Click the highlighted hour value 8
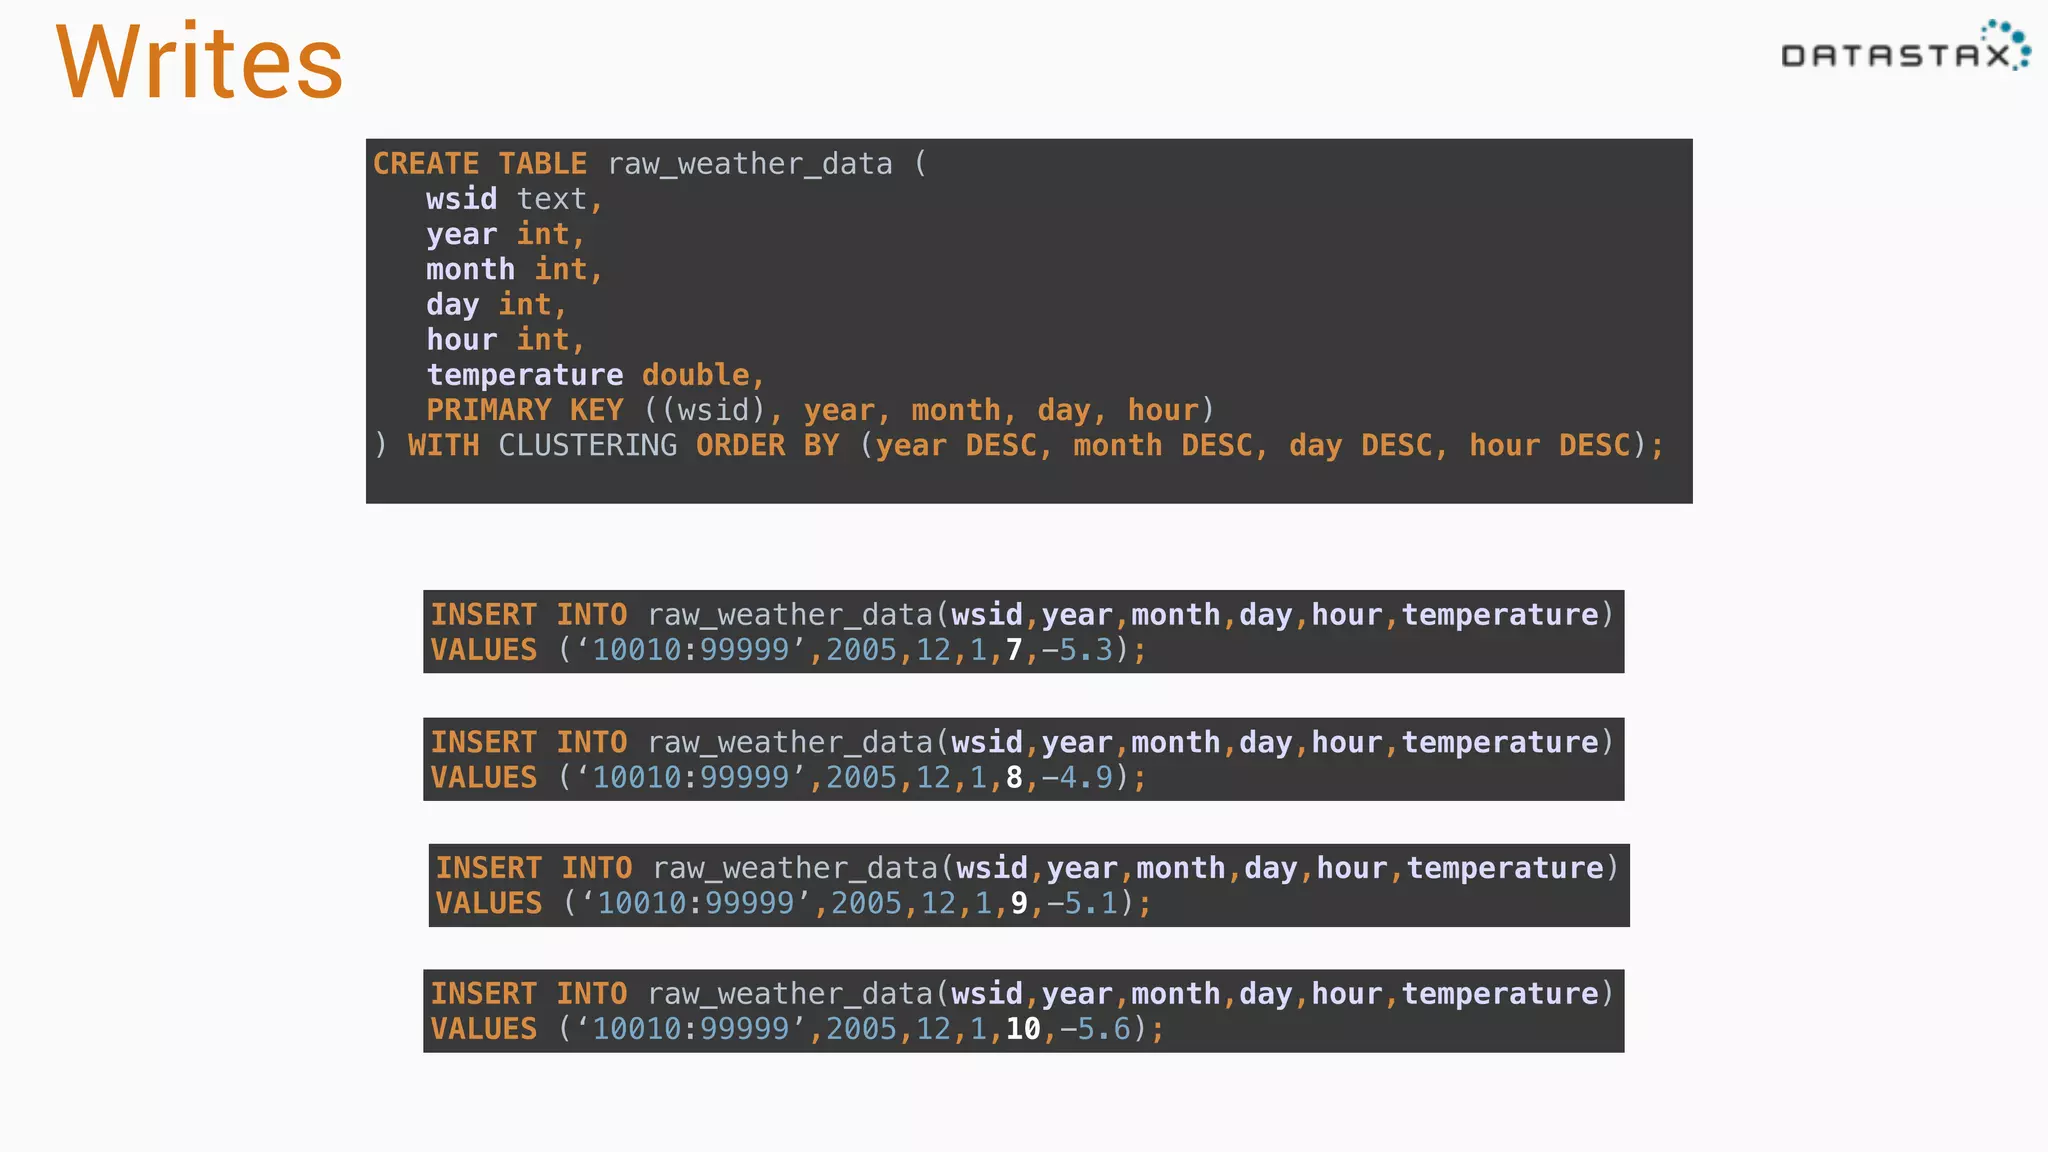 (1014, 778)
